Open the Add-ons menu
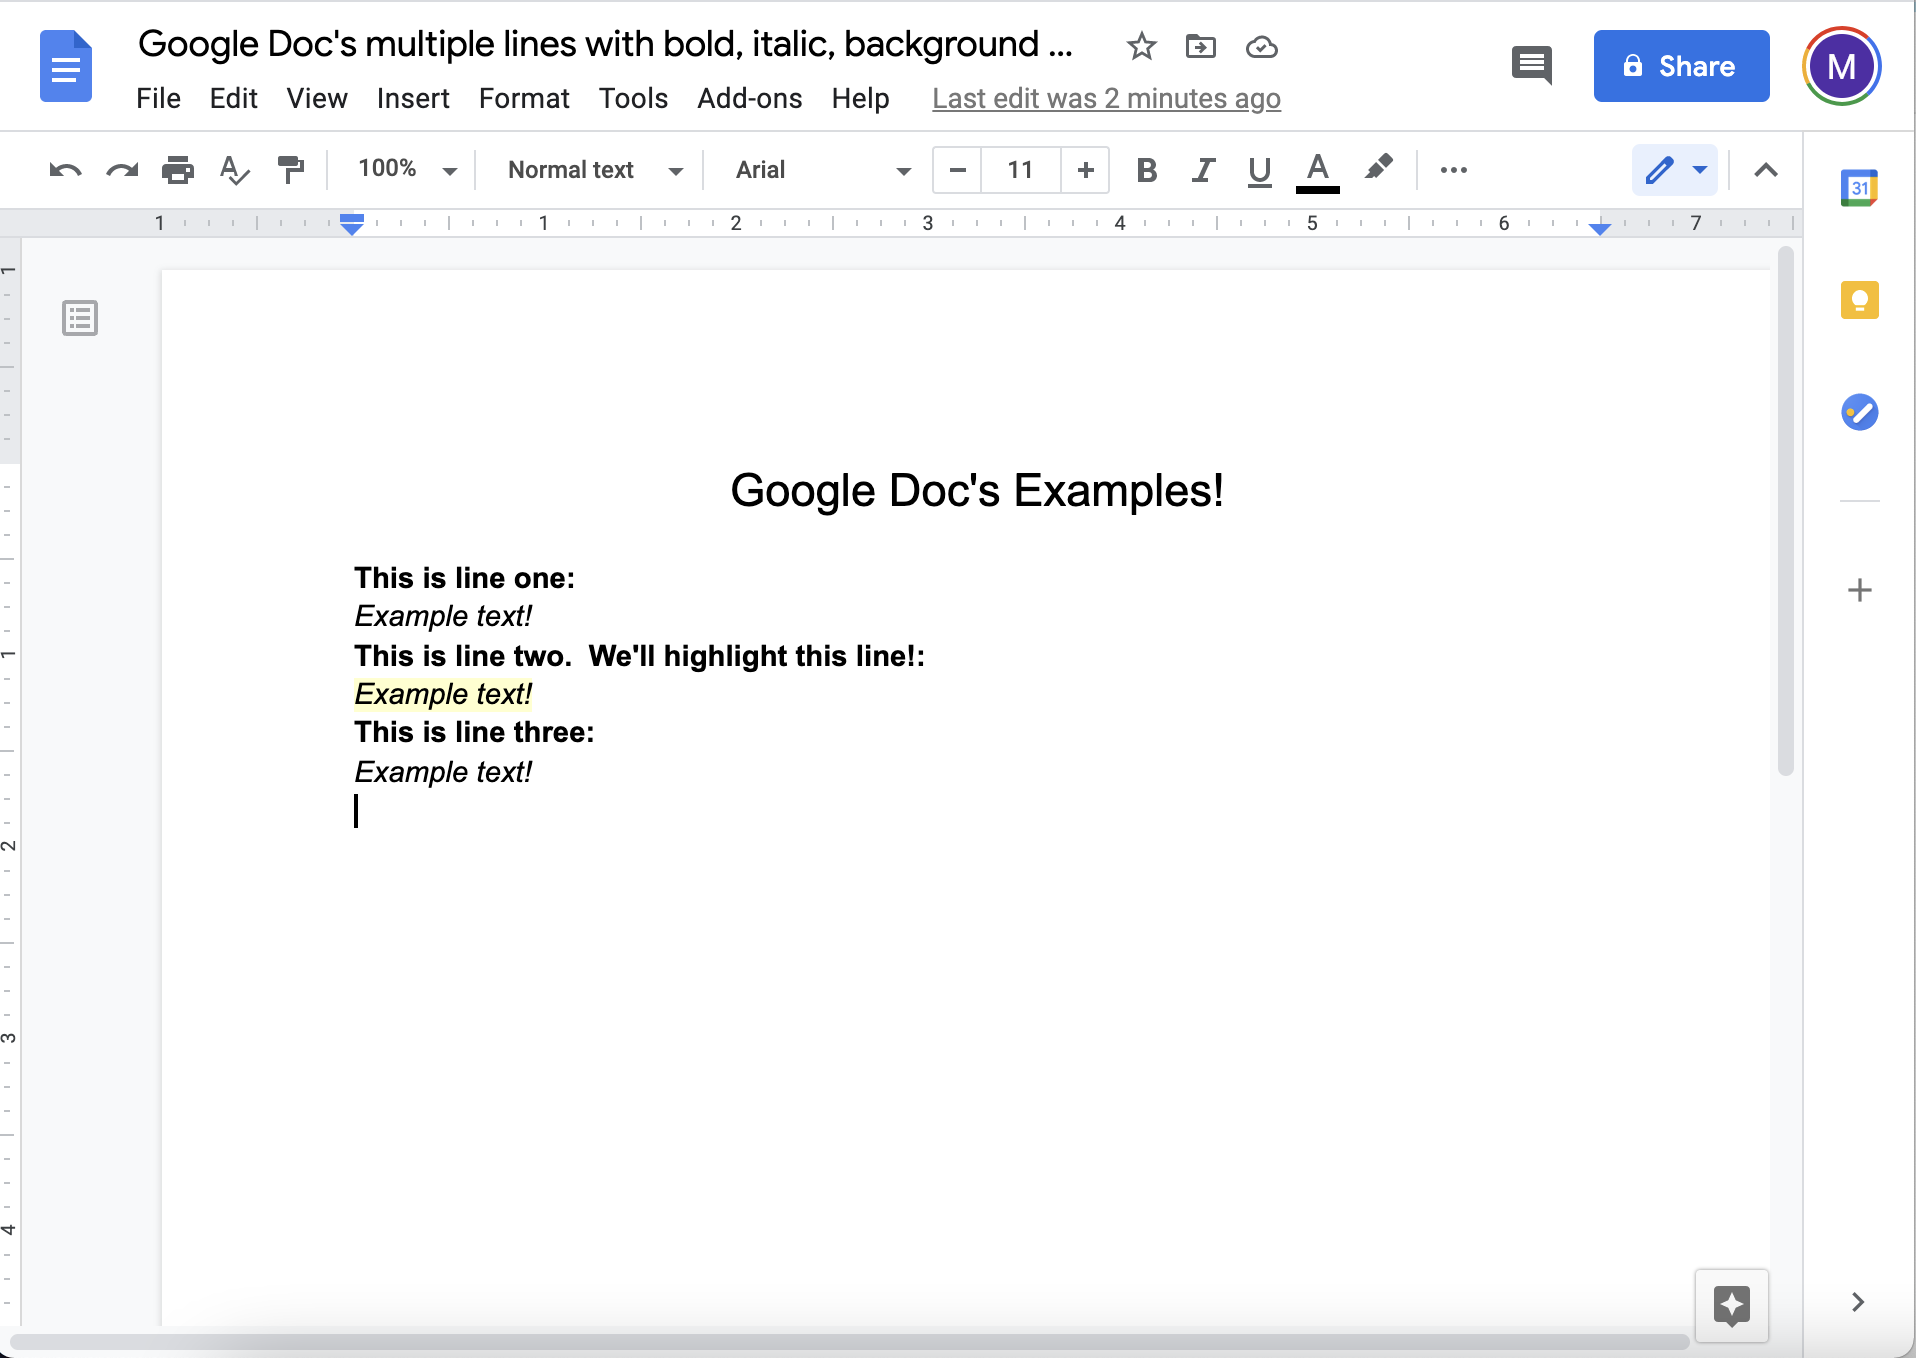 pos(749,98)
